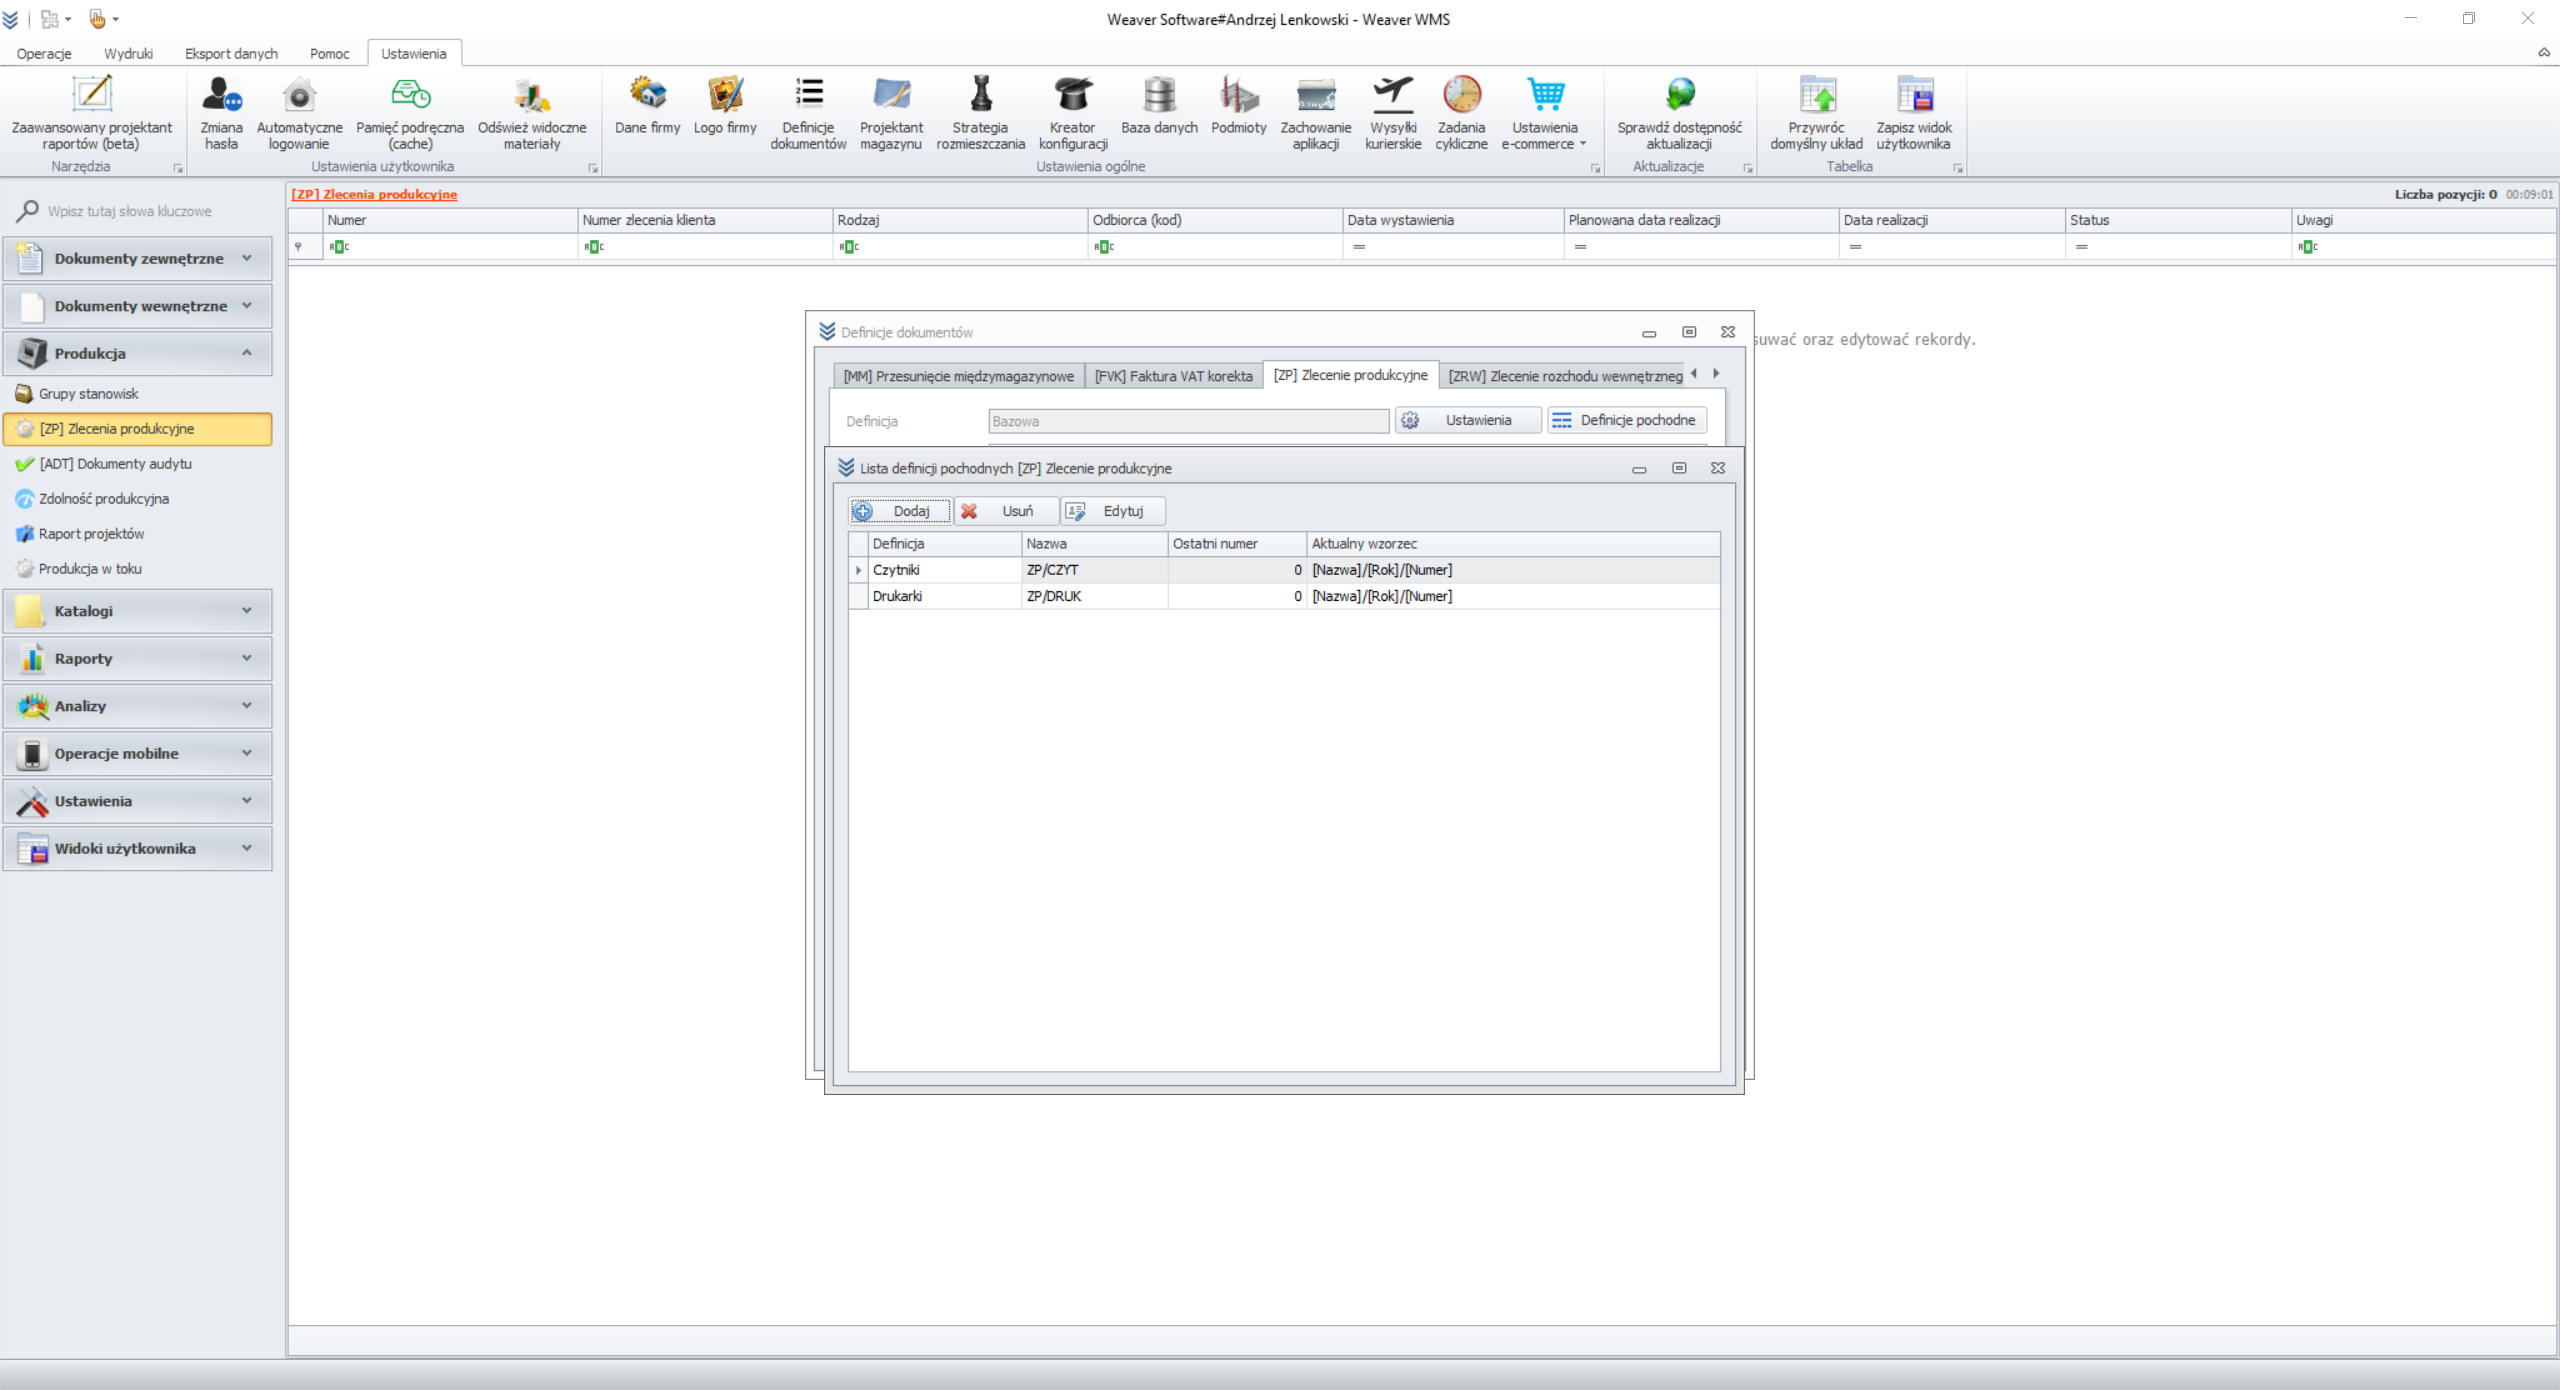Select [ZP] Zlecenia produkcyjne sidebar item
Screen dimensions: 2560x1390
click(x=137, y=429)
